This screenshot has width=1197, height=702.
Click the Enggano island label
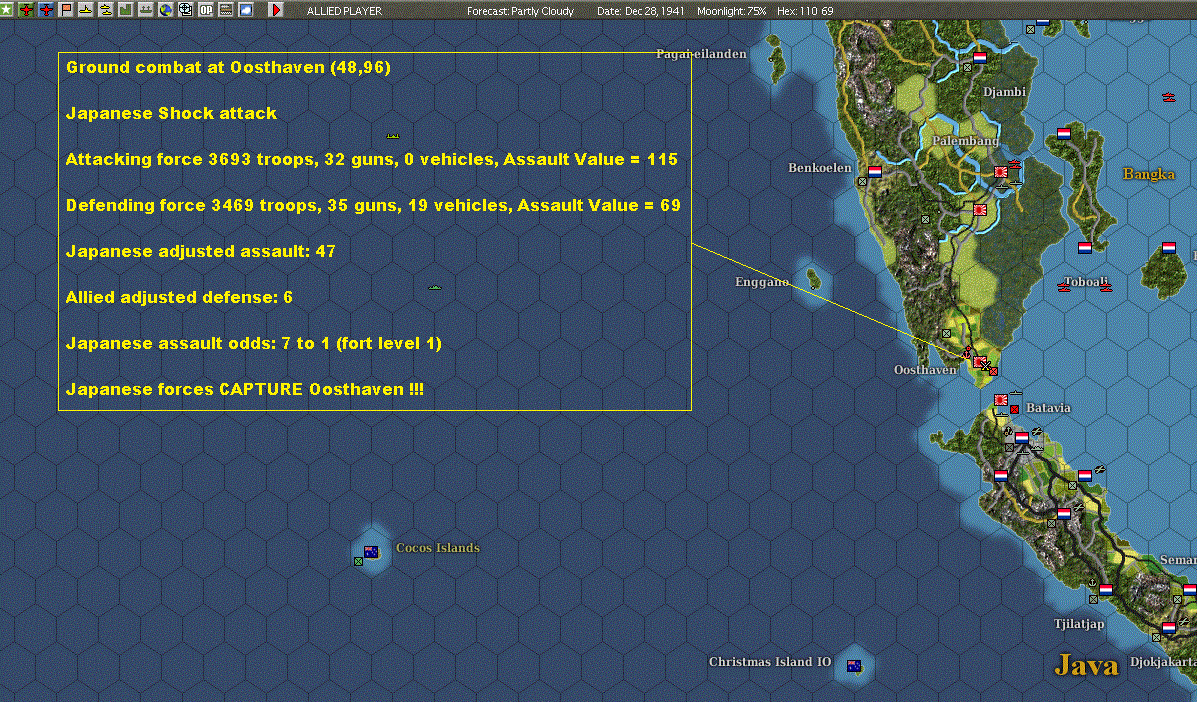[x=762, y=282]
